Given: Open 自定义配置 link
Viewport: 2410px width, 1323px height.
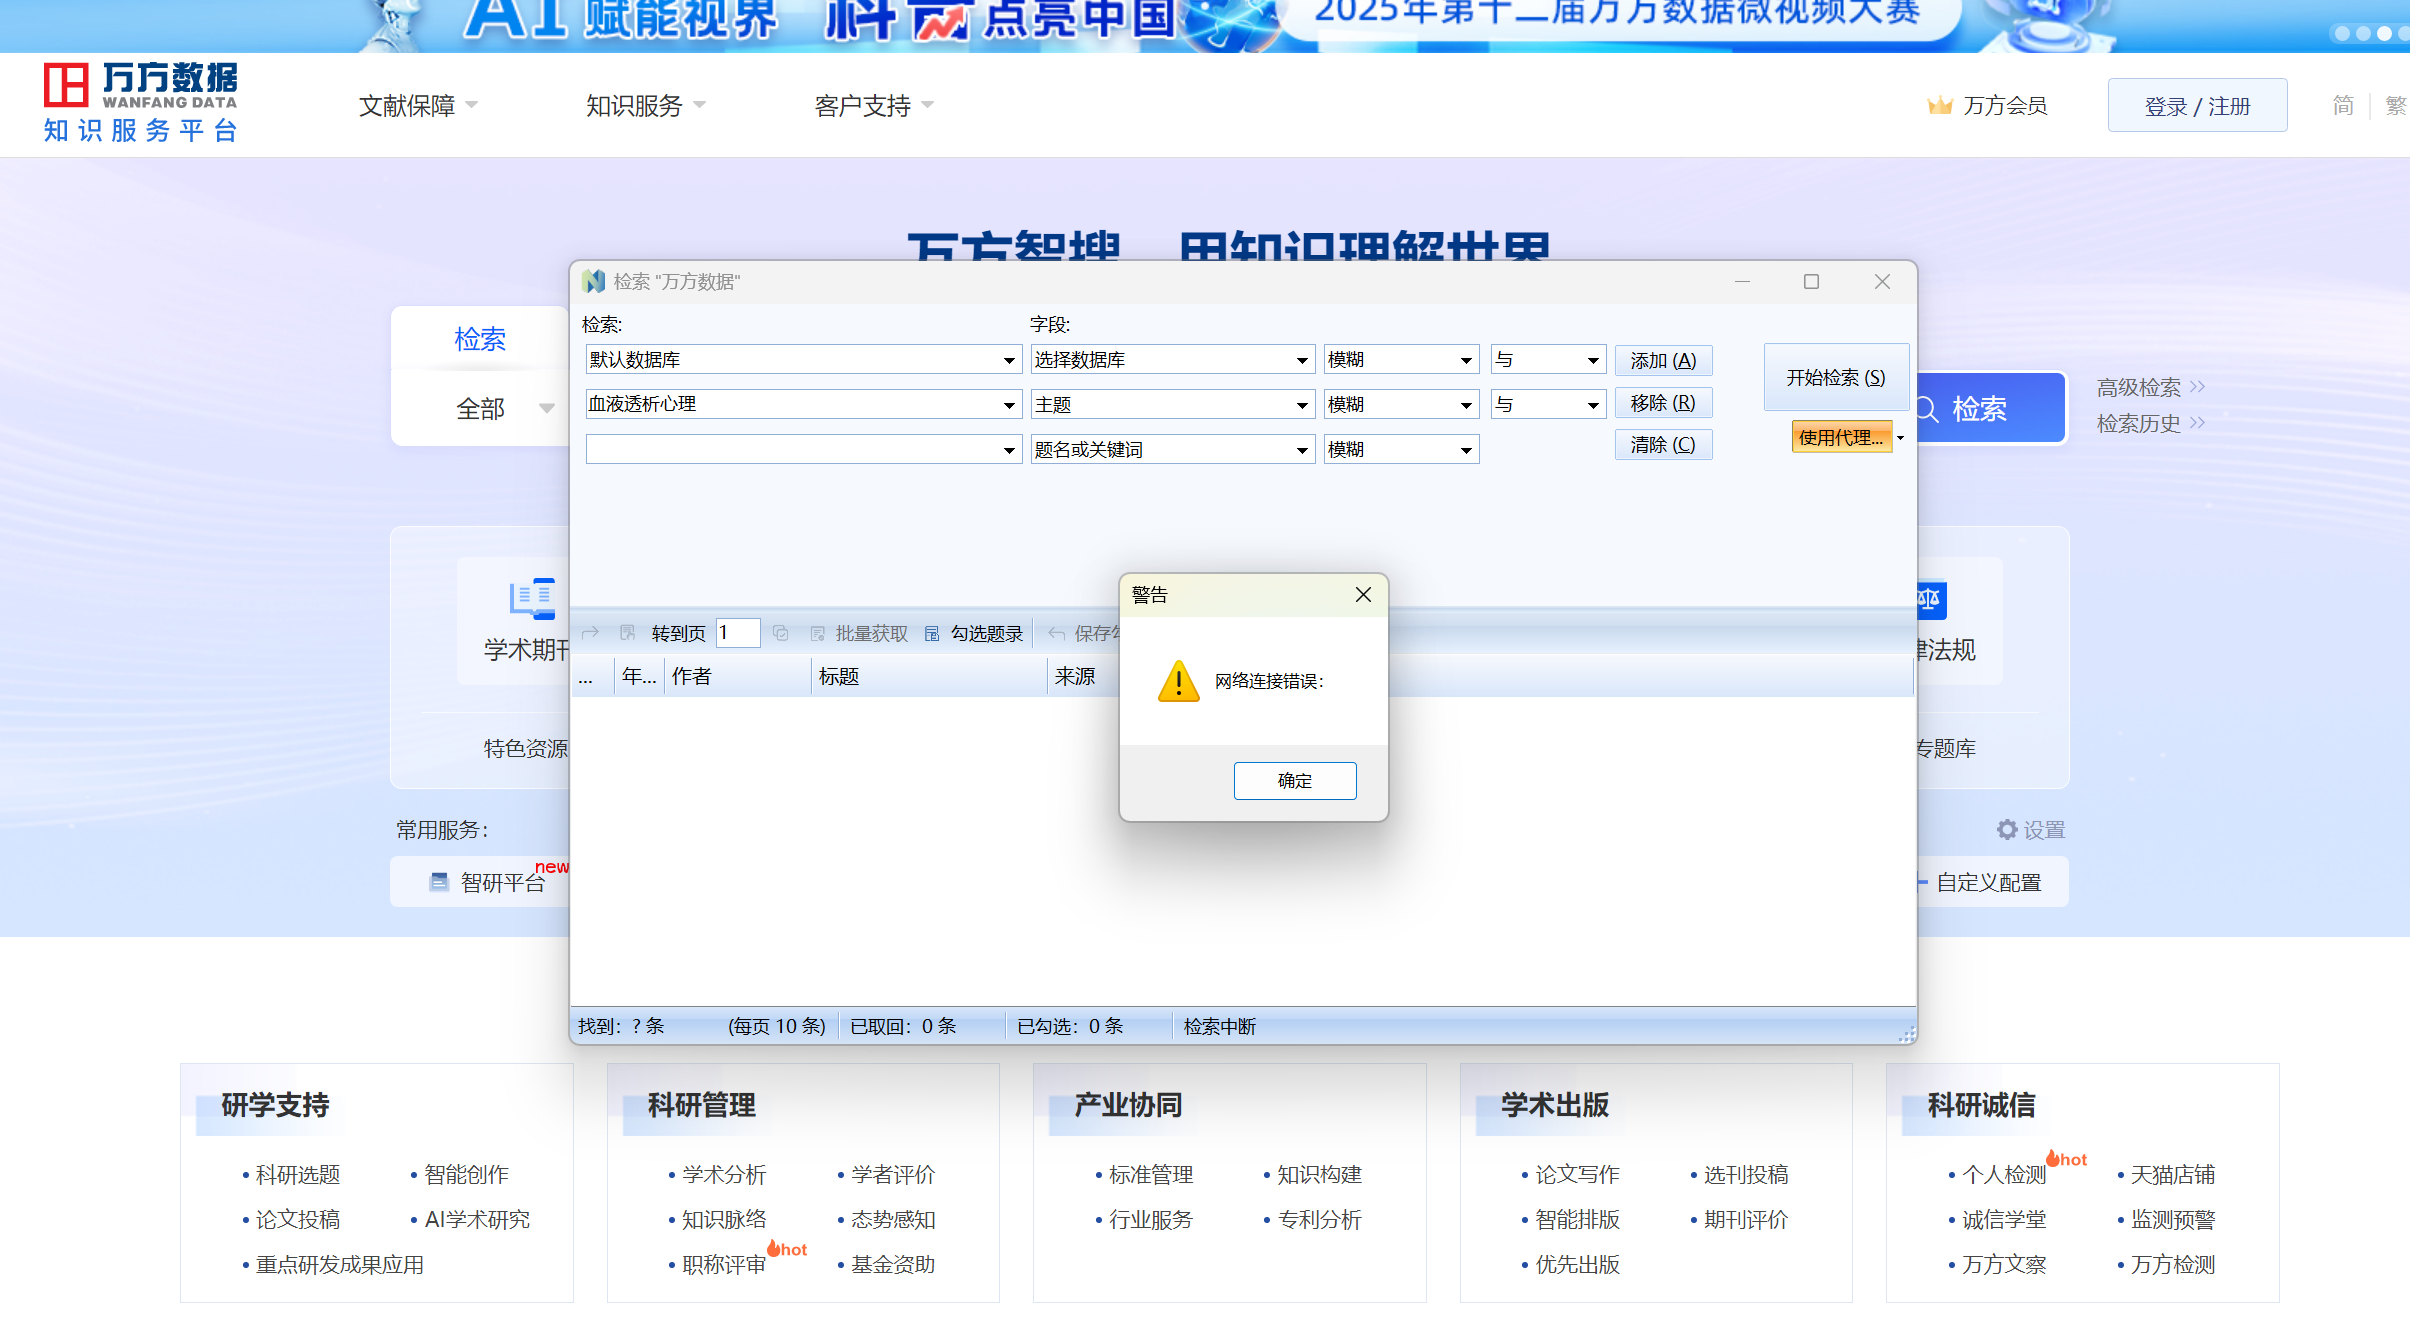Looking at the screenshot, I should pyautogui.click(x=1988, y=882).
